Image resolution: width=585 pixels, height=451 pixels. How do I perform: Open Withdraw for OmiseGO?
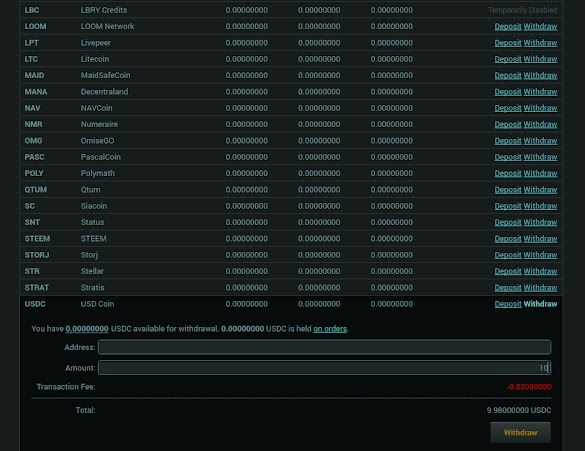540,141
